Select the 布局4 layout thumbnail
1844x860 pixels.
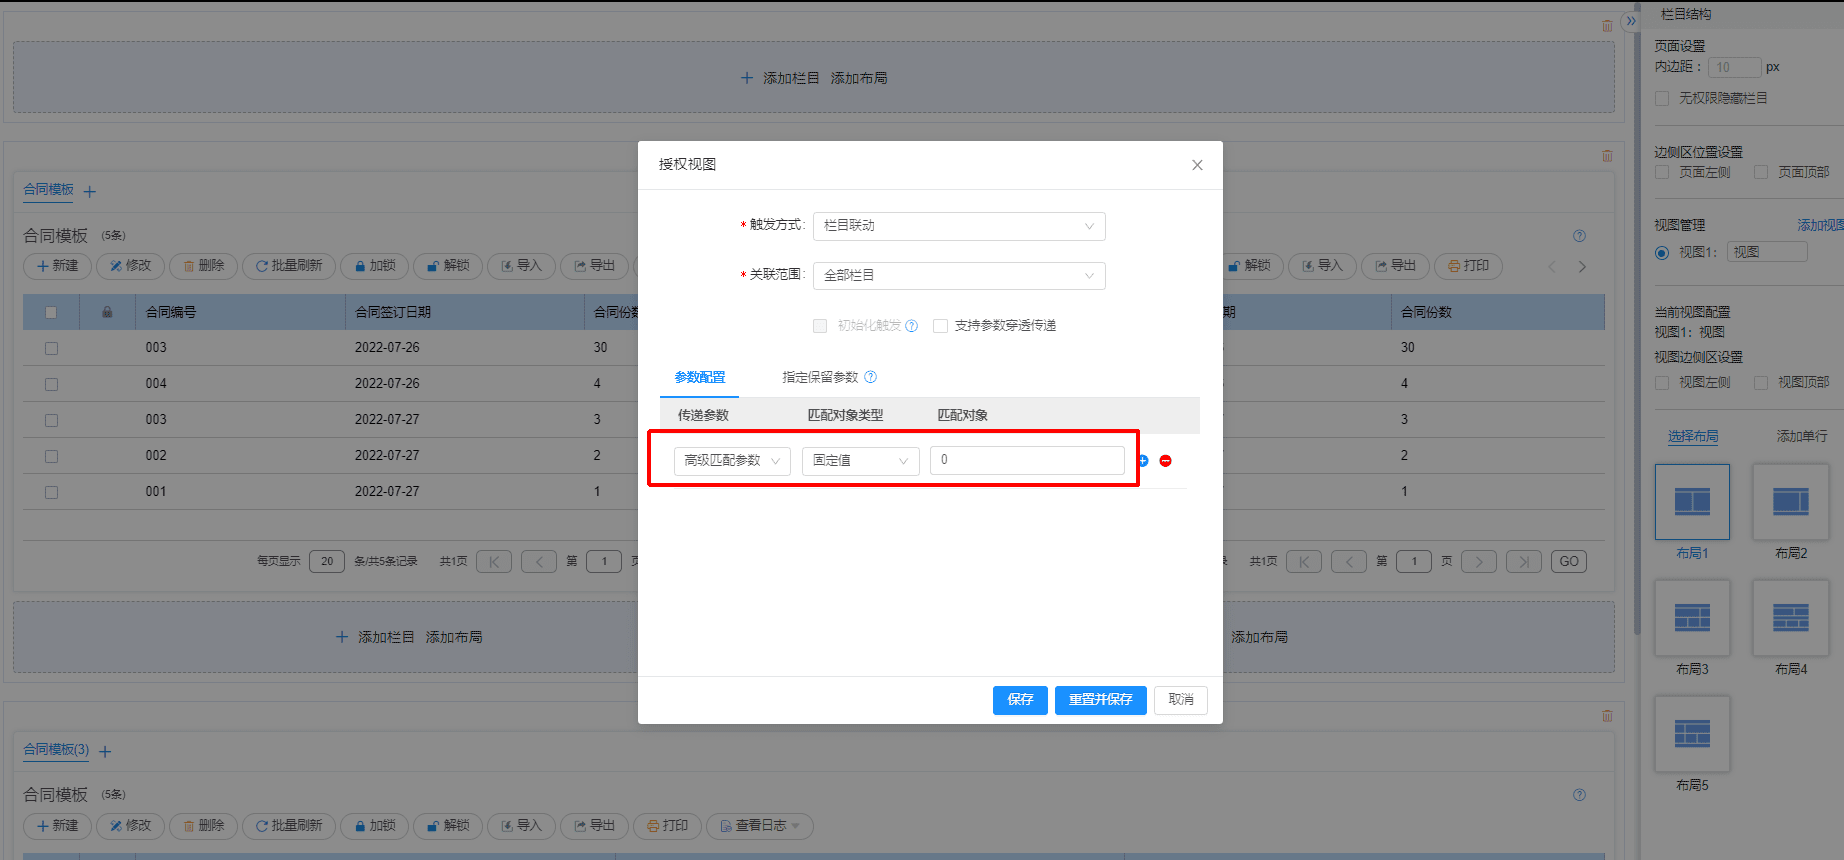click(1791, 618)
